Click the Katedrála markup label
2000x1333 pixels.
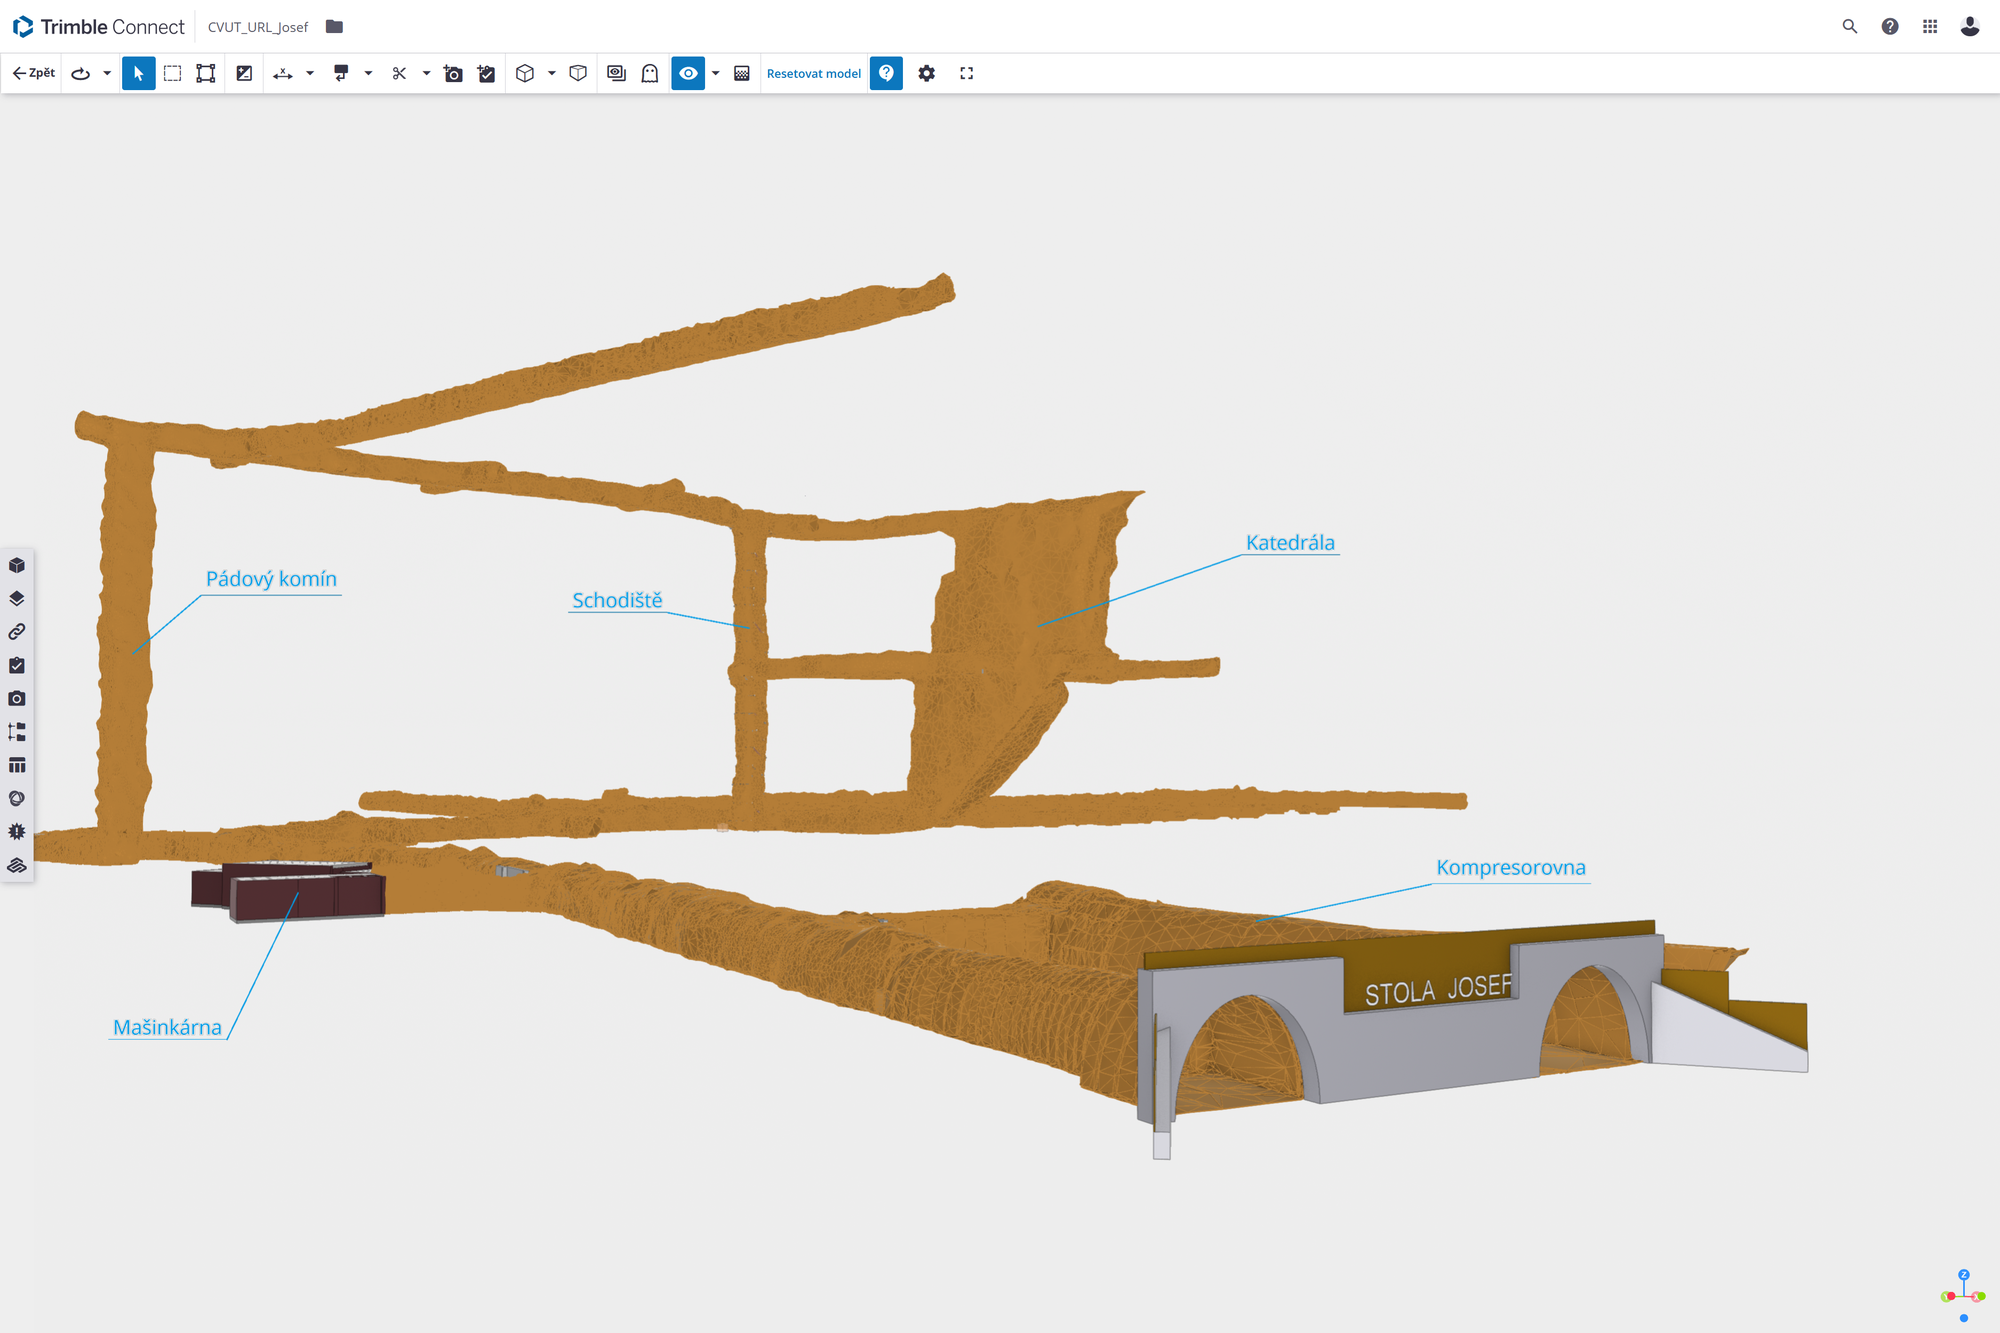click(x=1290, y=542)
